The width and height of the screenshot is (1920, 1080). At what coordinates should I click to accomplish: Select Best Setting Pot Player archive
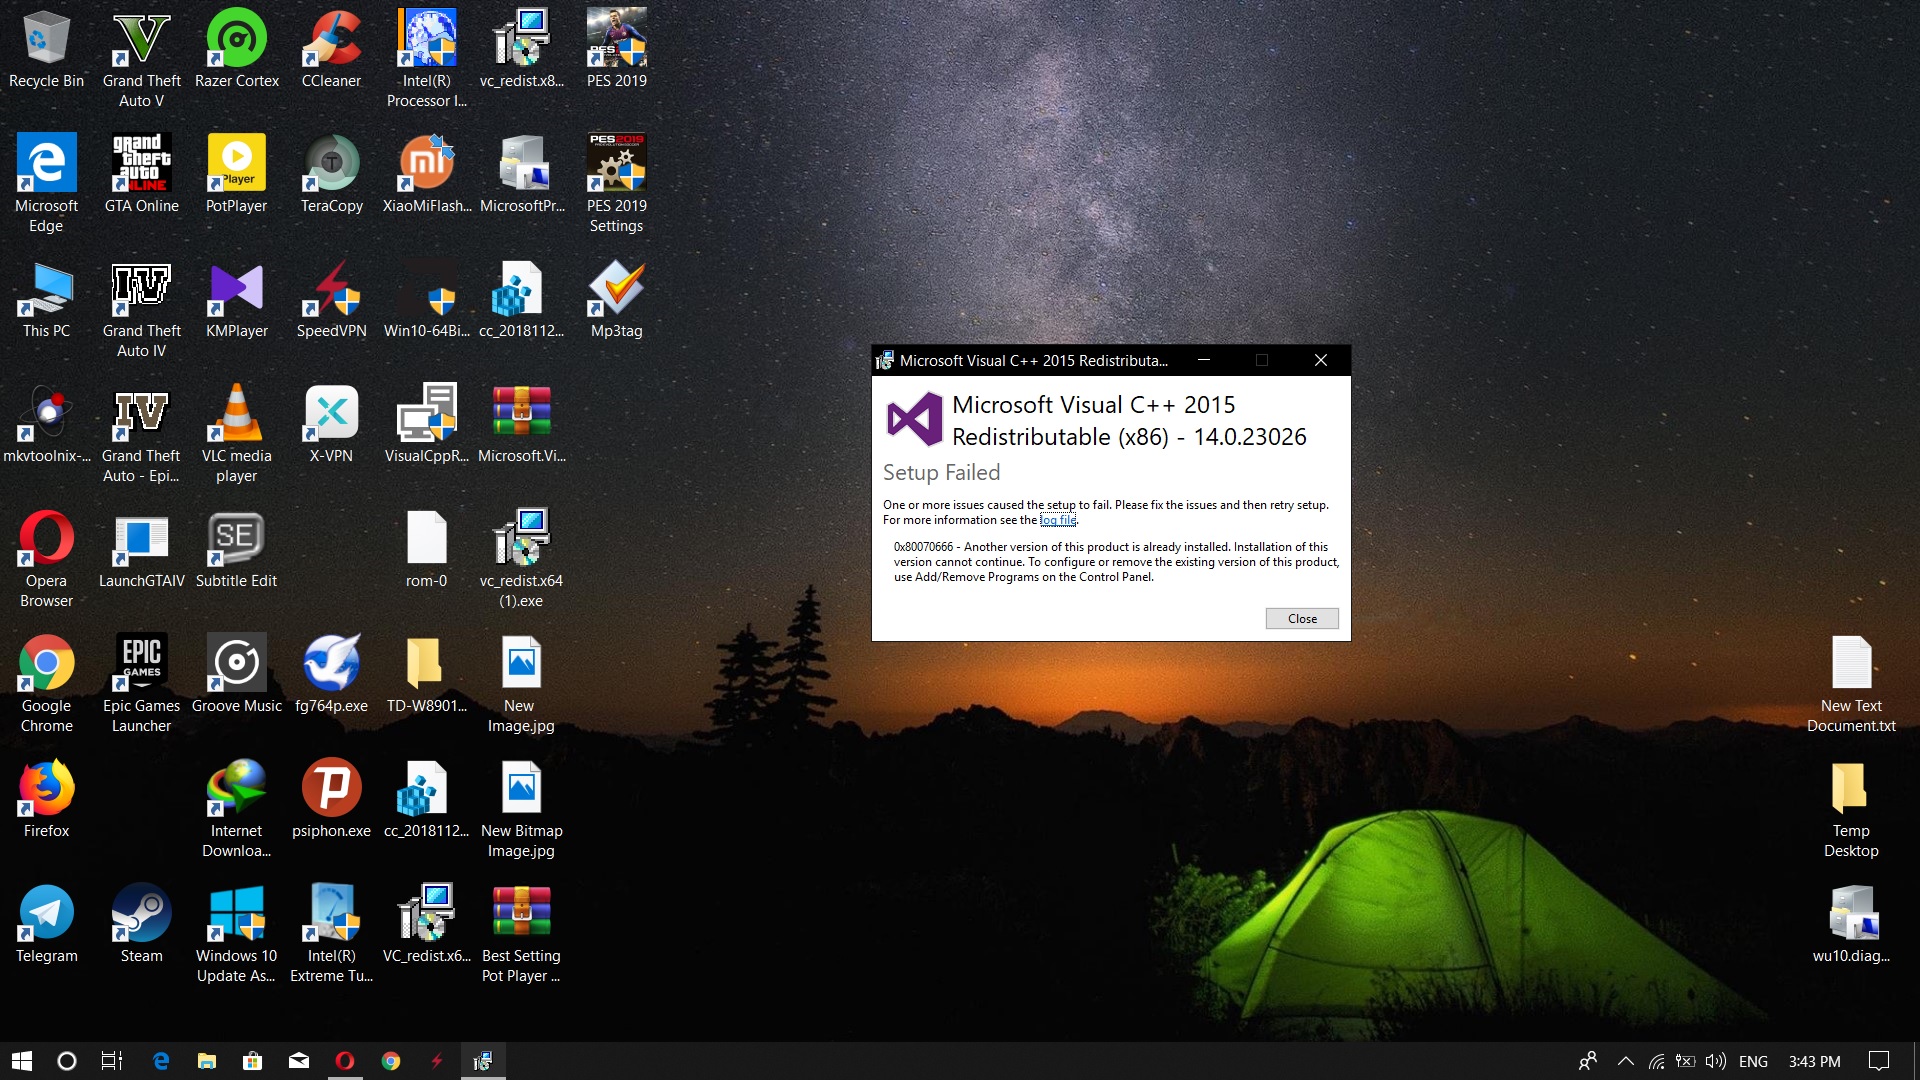521,933
